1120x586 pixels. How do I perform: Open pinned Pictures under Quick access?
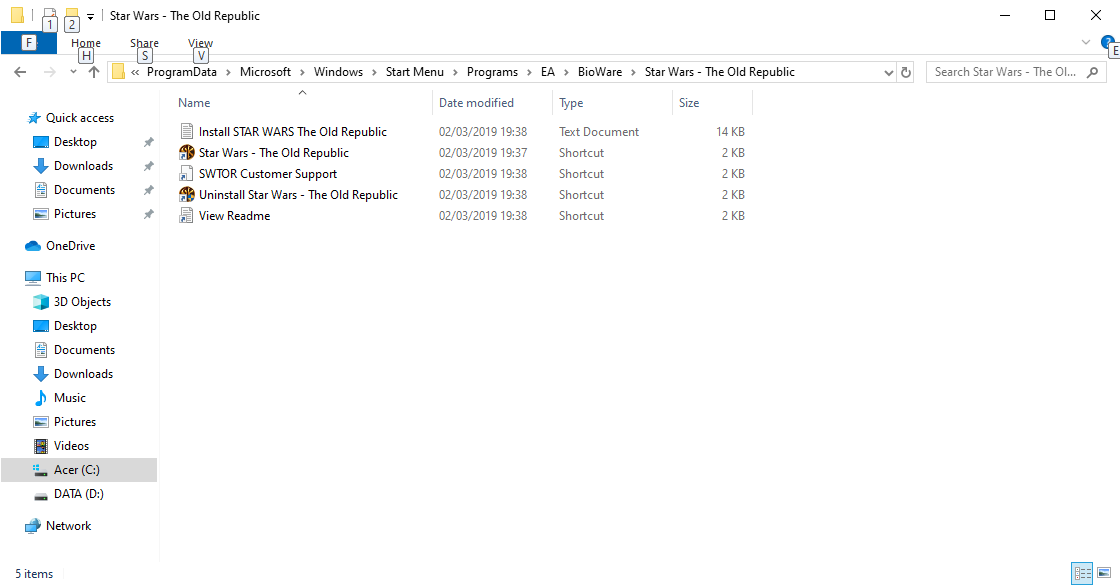pyautogui.click(x=75, y=214)
